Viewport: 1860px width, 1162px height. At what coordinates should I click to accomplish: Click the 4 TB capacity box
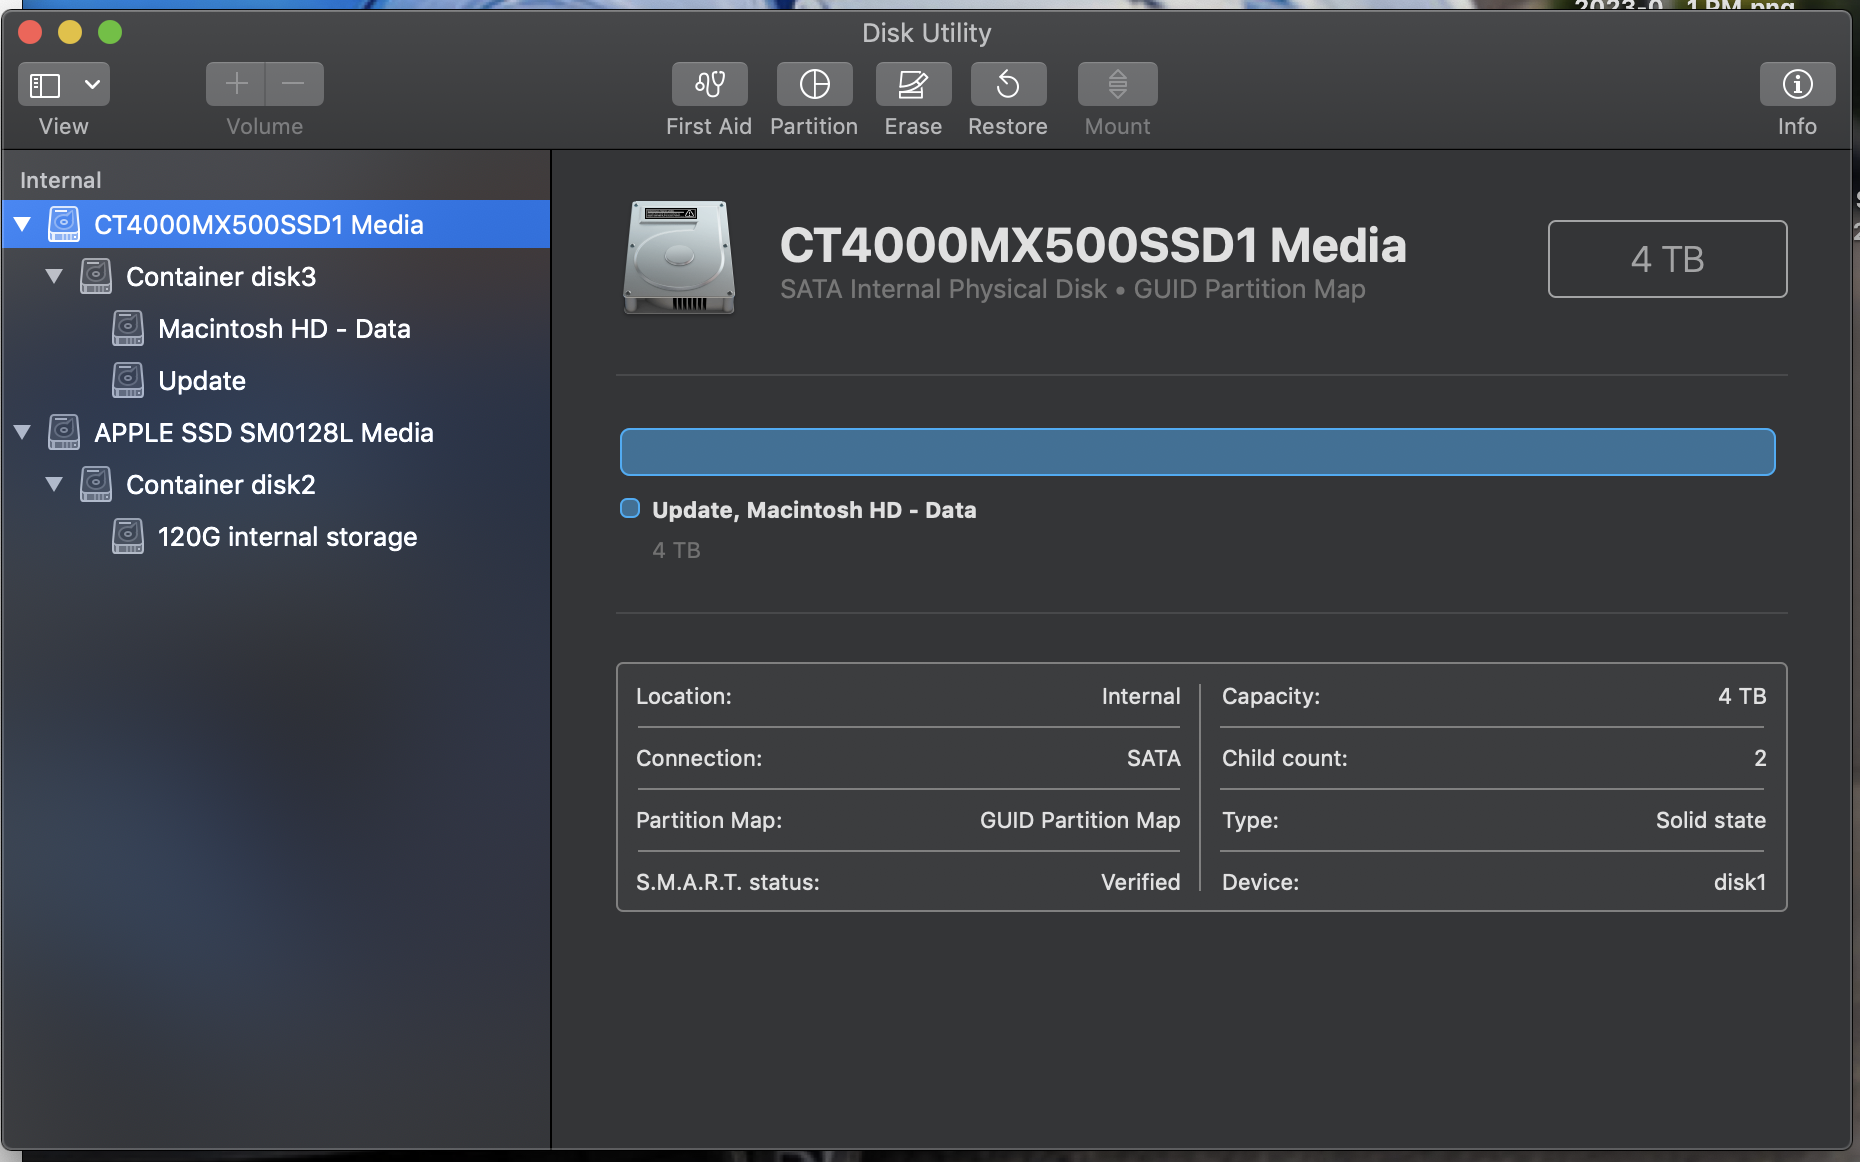(1668, 259)
